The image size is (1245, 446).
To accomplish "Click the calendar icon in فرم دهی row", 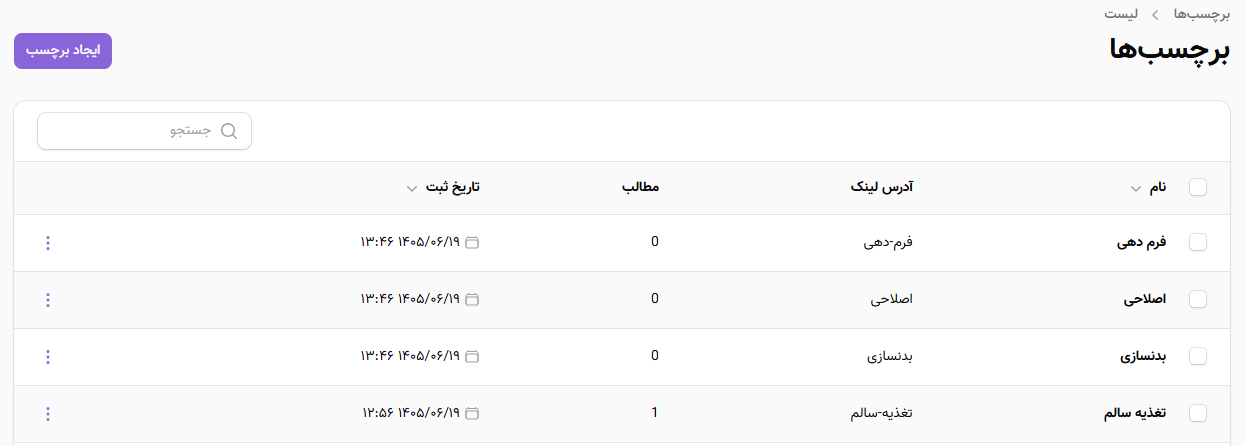I will click(x=473, y=243).
